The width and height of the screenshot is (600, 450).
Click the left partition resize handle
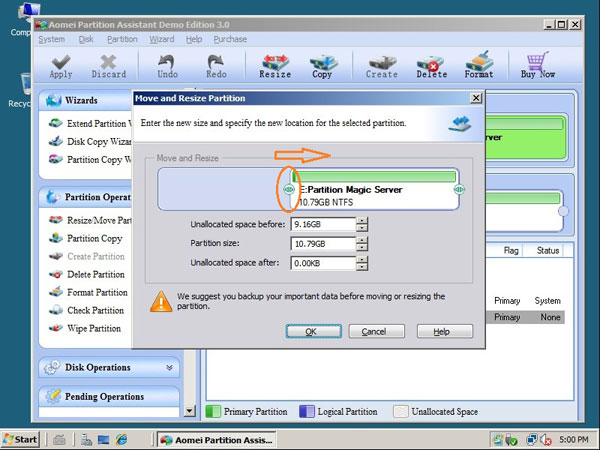(288, 188)
